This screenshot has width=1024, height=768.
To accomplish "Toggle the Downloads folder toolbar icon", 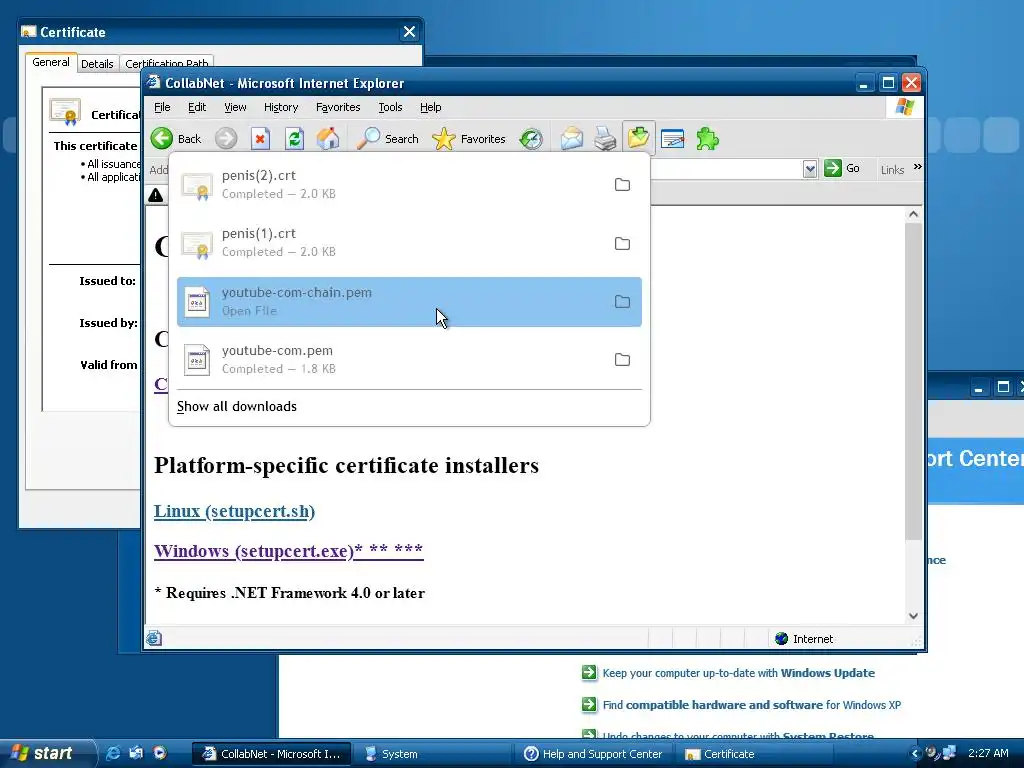I will coord(638,137).
